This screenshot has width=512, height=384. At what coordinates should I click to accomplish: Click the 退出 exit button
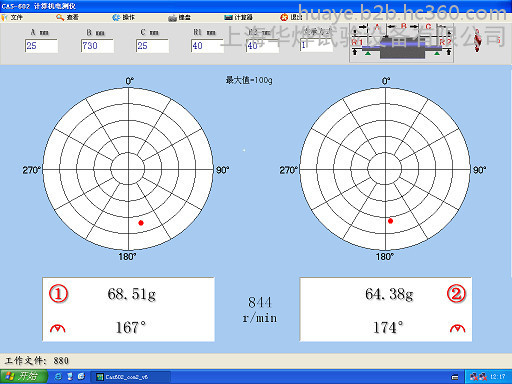[x=291, y=17]
